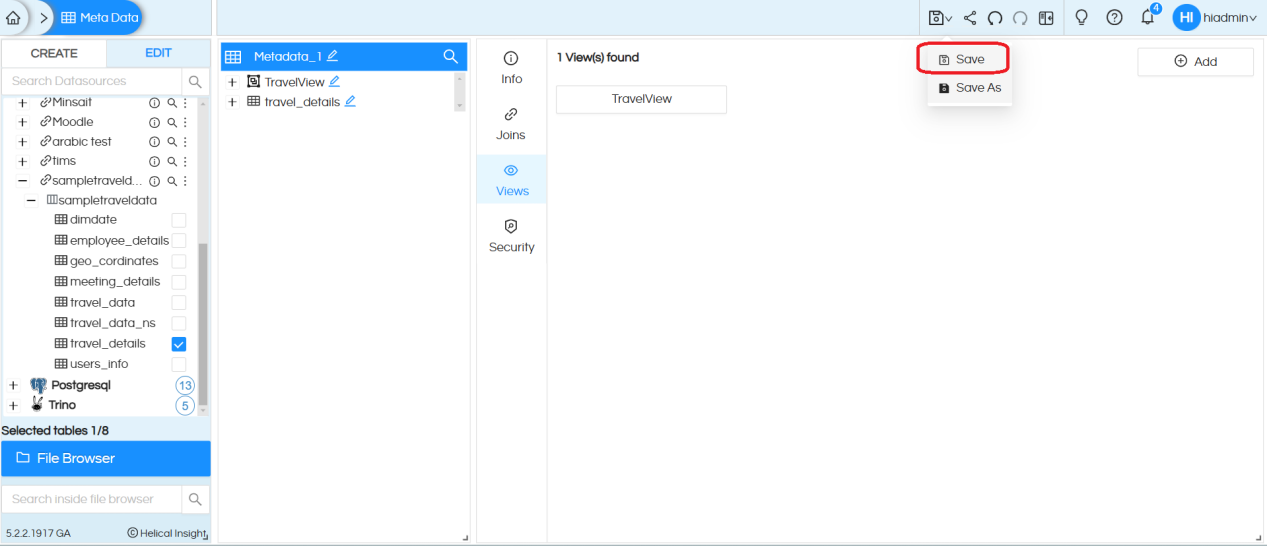This screenshot has width=1267, height=546.
Task: Click the HI user avatar
Action: click(x=1186, y=18)
